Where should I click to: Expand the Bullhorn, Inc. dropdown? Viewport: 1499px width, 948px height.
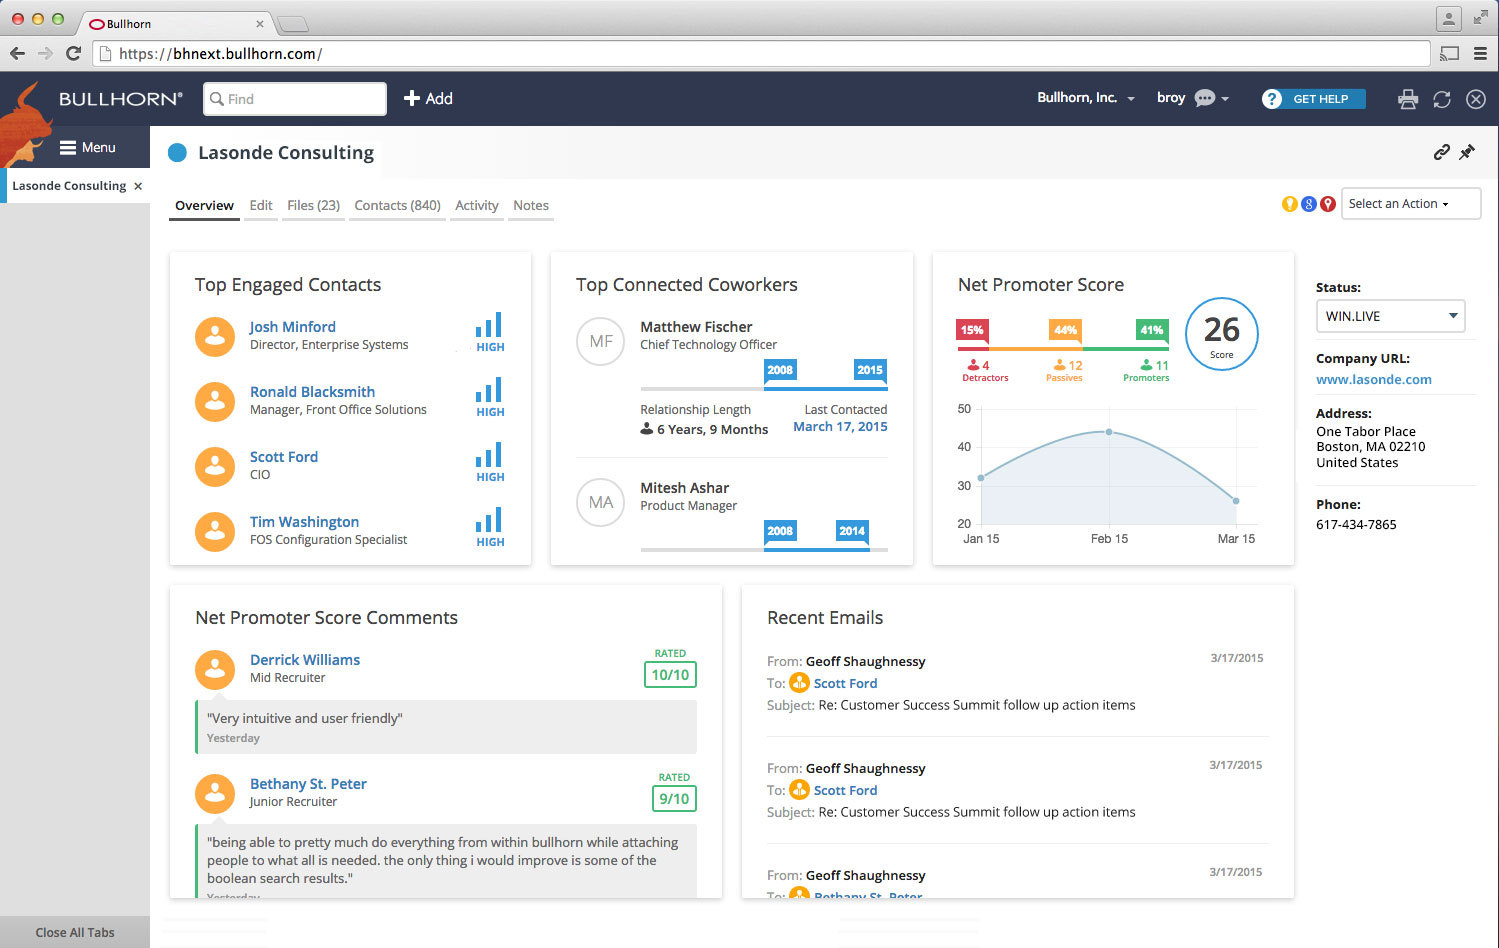[1086, 98]
